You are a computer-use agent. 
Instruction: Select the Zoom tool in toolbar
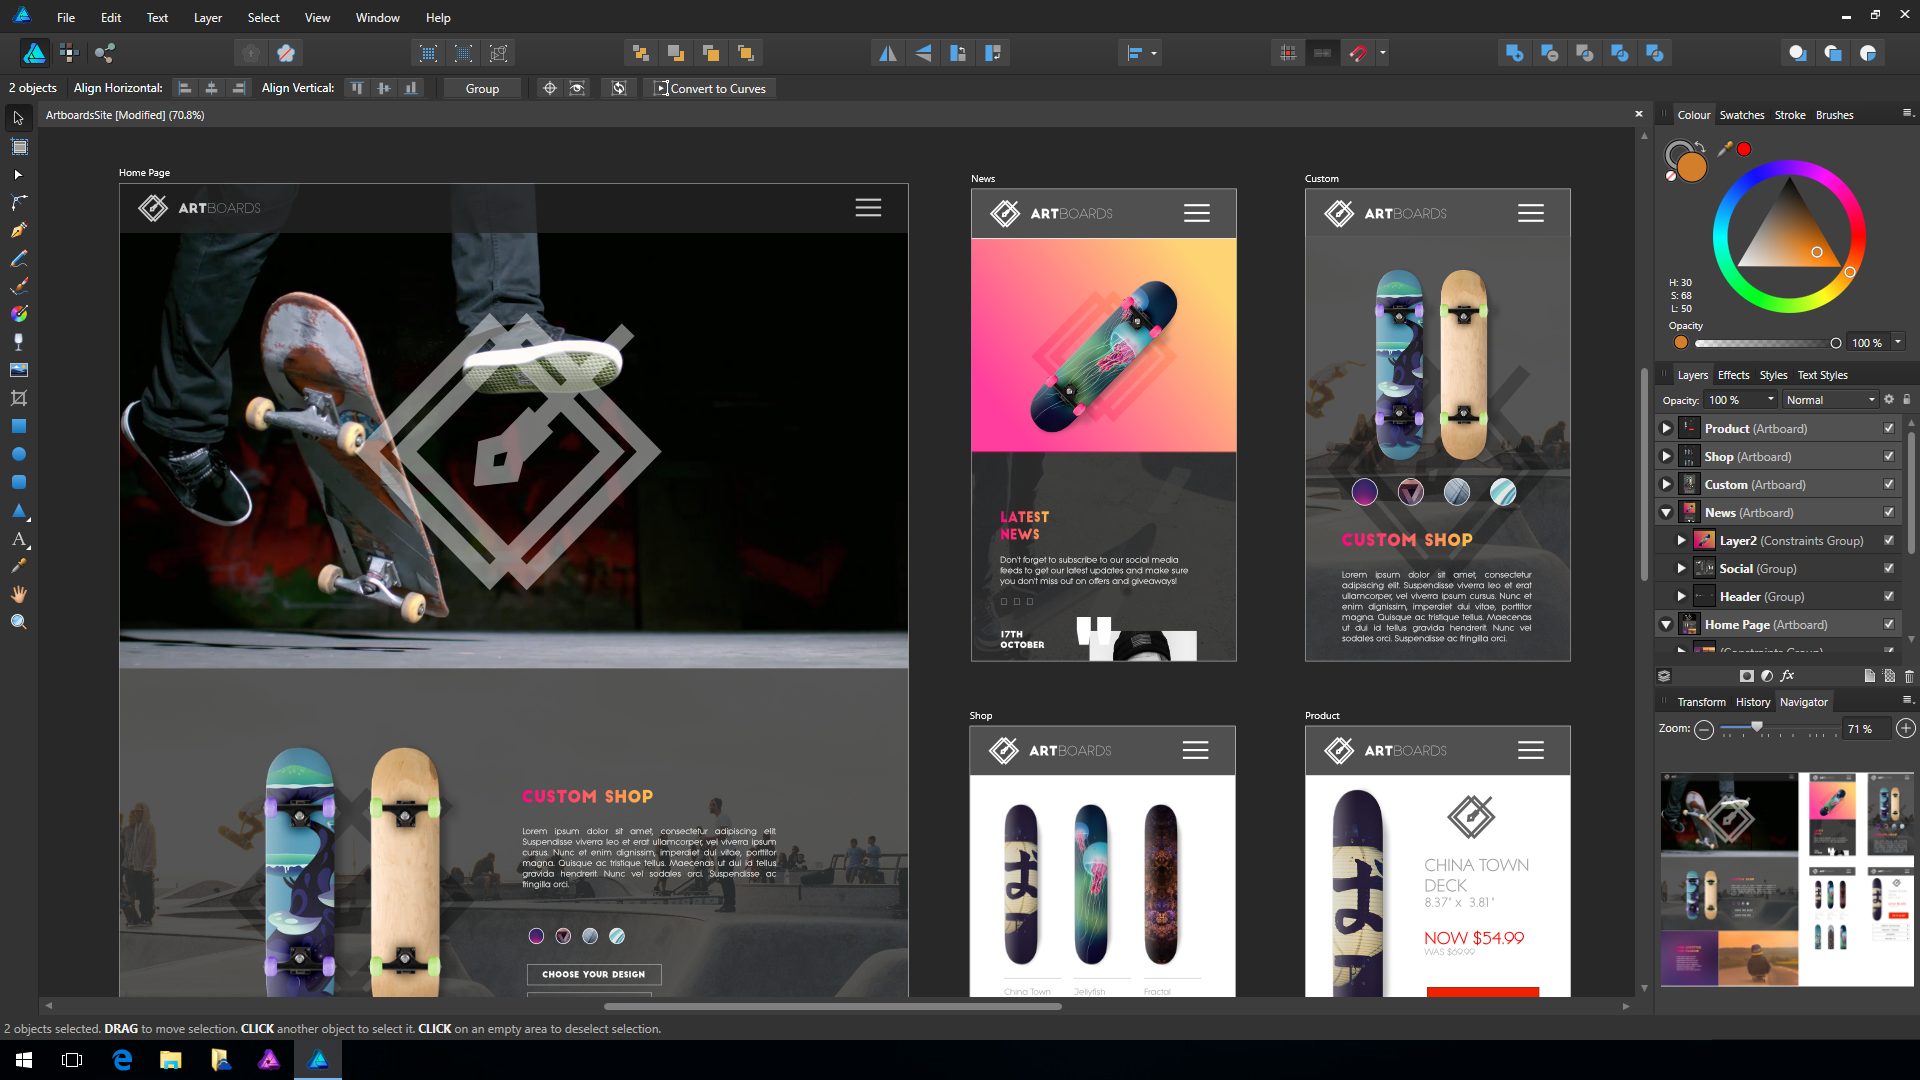pyautogui.click(x=18, y=621)
